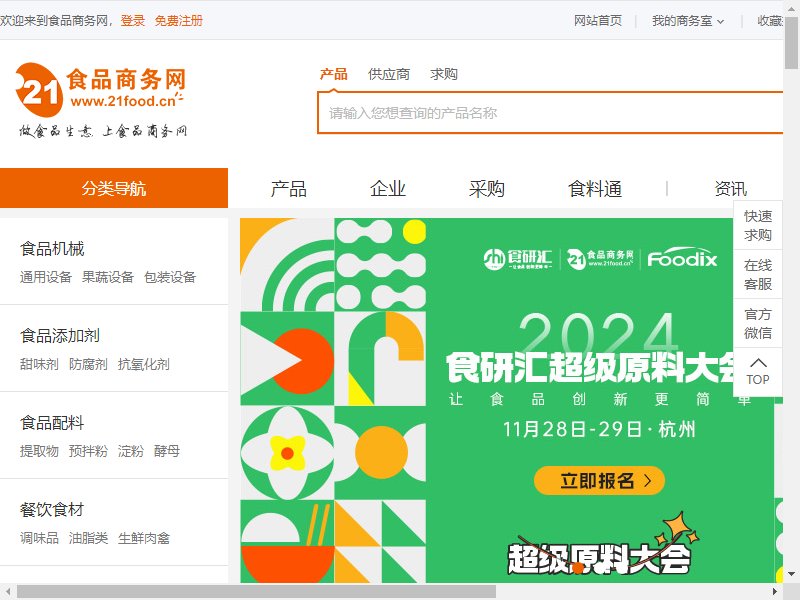Open 生鲜肉禽 subcategory

pyautogui.click(x=143, y=538)
